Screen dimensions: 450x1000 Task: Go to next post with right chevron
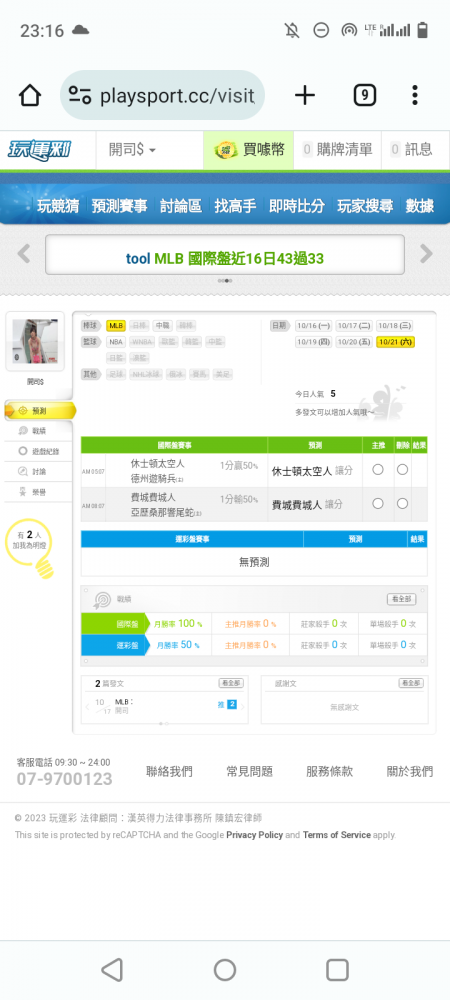(x=242, y=706)
